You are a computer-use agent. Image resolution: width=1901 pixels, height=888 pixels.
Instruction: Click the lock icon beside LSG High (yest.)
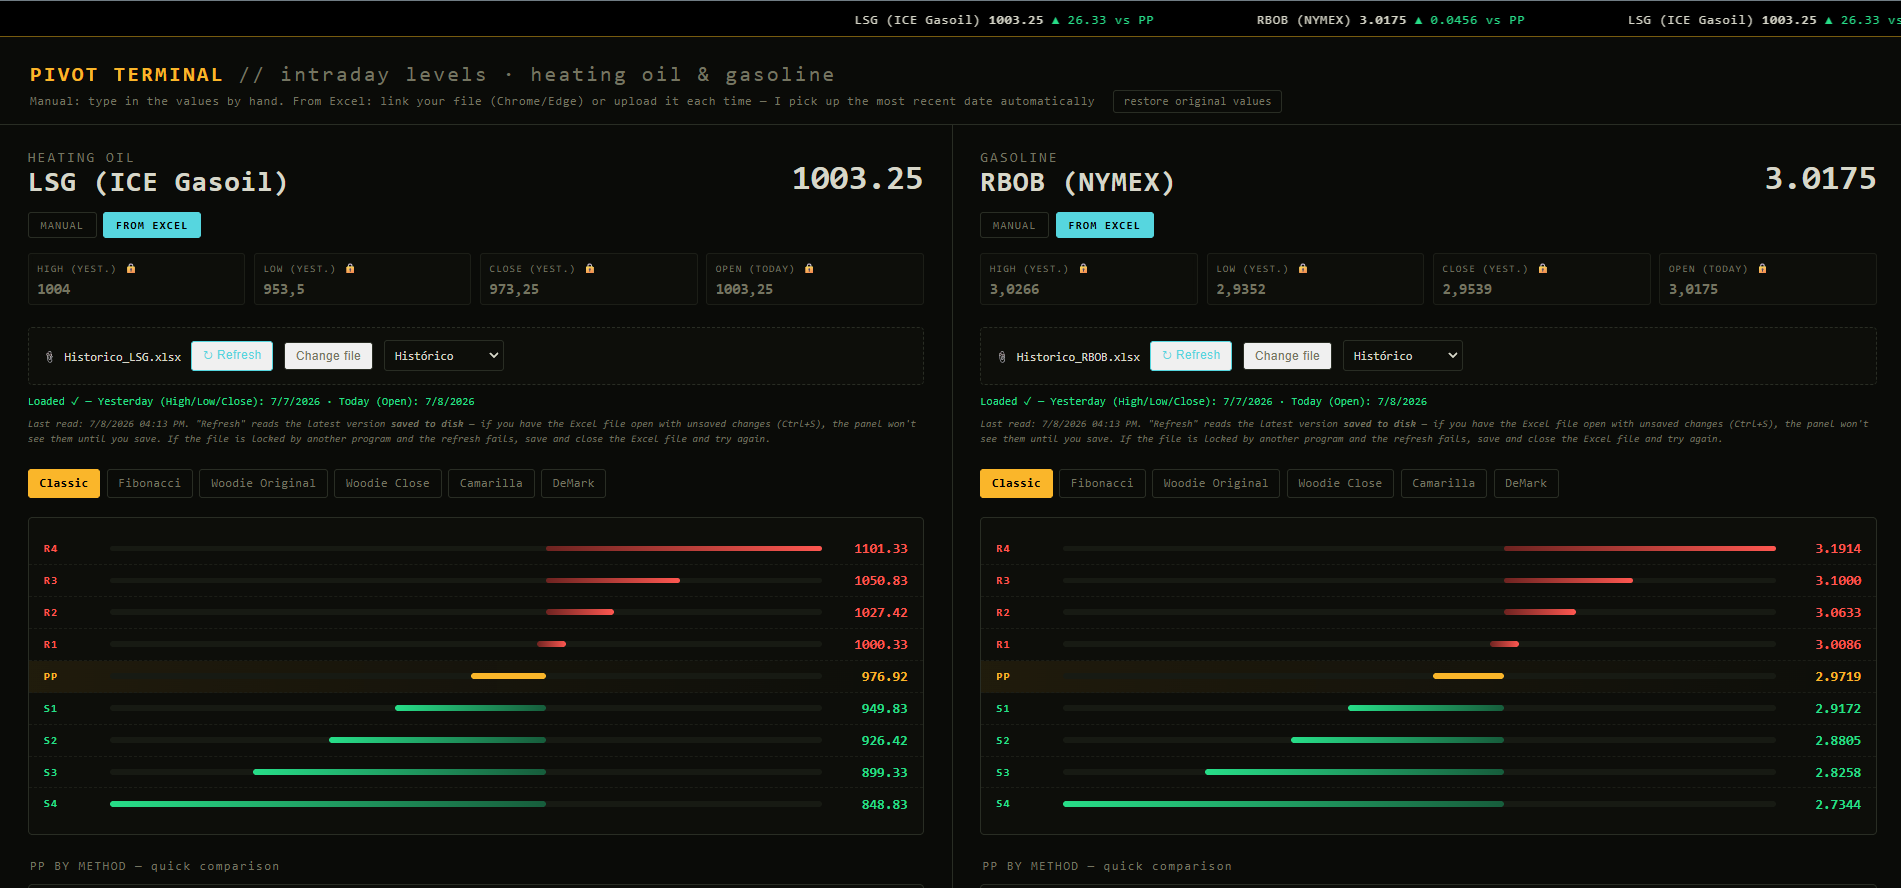131,269
